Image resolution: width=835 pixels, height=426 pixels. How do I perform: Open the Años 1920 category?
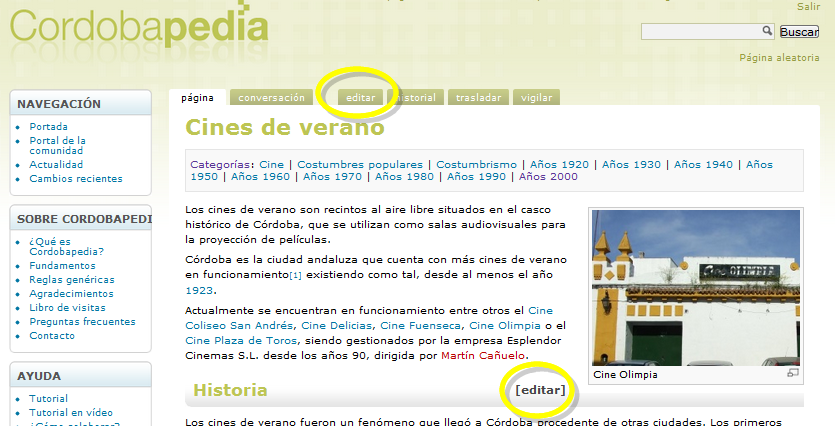click(559, 165)
